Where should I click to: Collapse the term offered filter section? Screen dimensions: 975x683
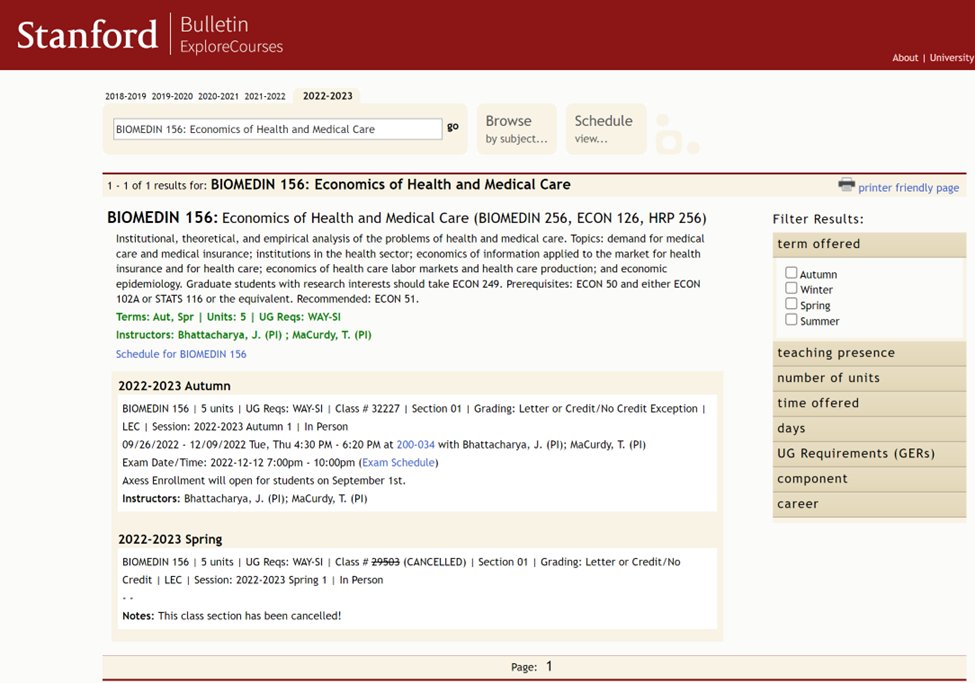pos(869,244)
